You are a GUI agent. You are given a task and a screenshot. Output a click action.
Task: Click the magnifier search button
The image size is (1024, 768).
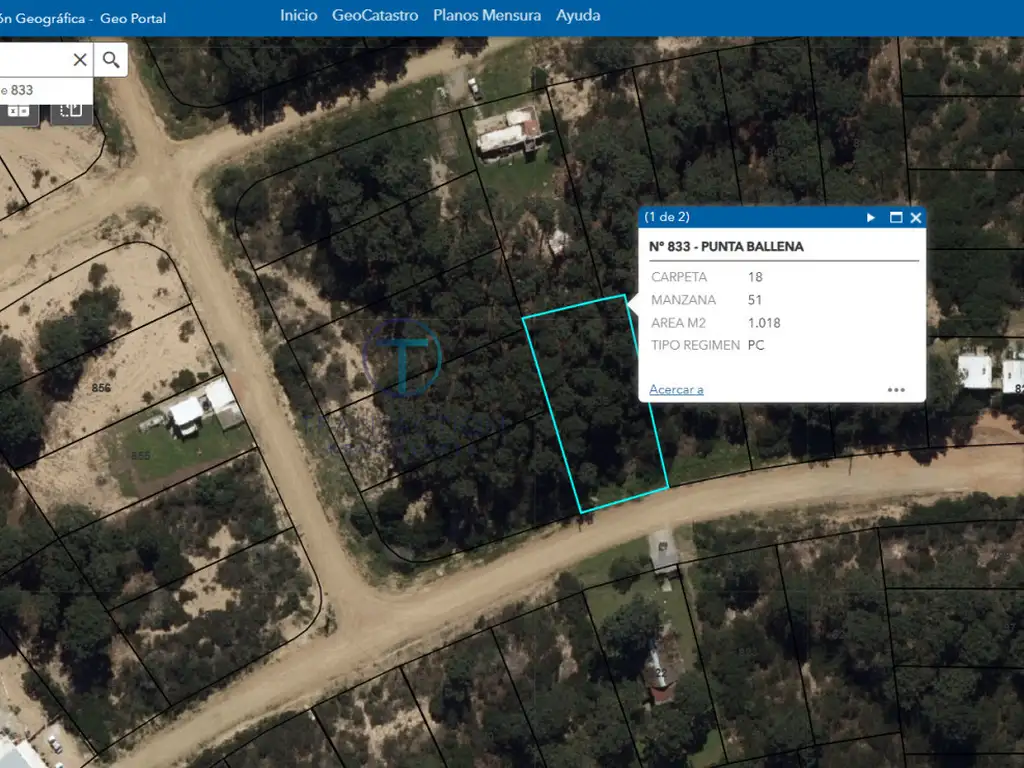point(111,60)
